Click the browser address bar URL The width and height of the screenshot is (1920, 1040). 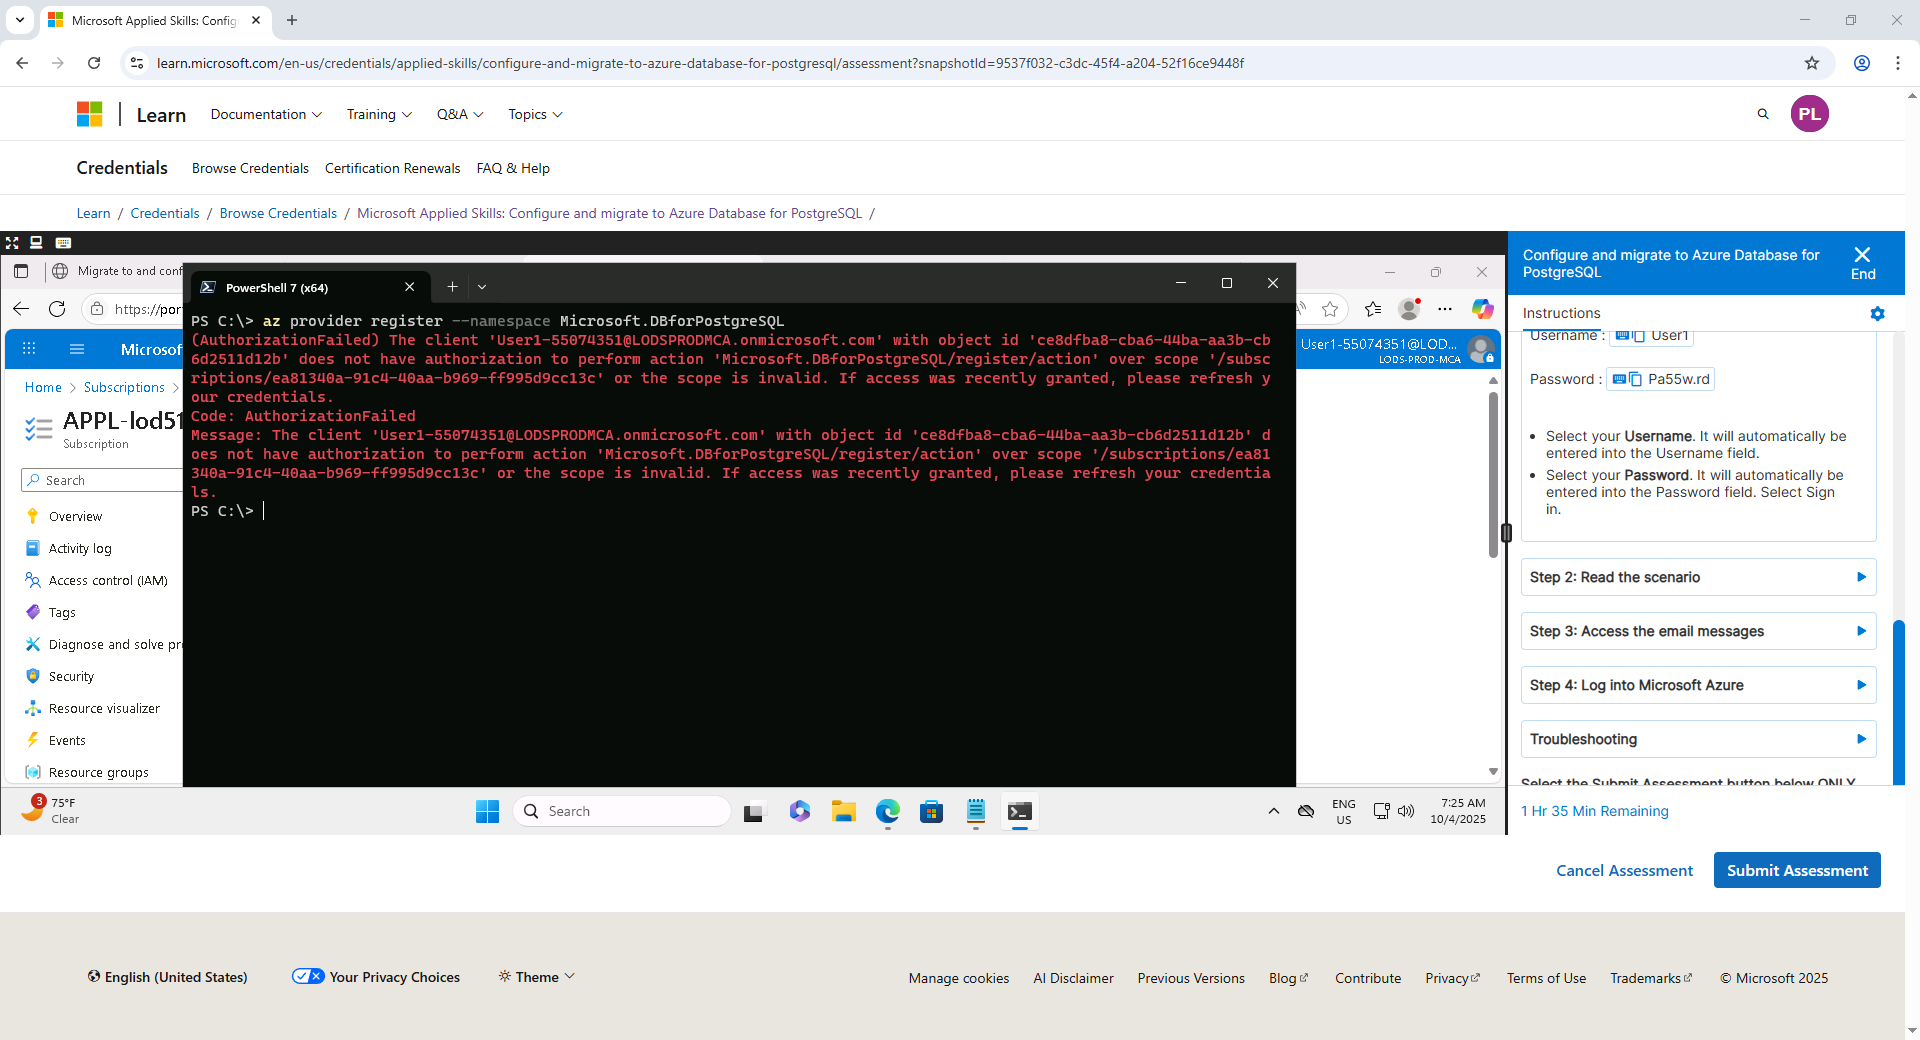(700, 63)
